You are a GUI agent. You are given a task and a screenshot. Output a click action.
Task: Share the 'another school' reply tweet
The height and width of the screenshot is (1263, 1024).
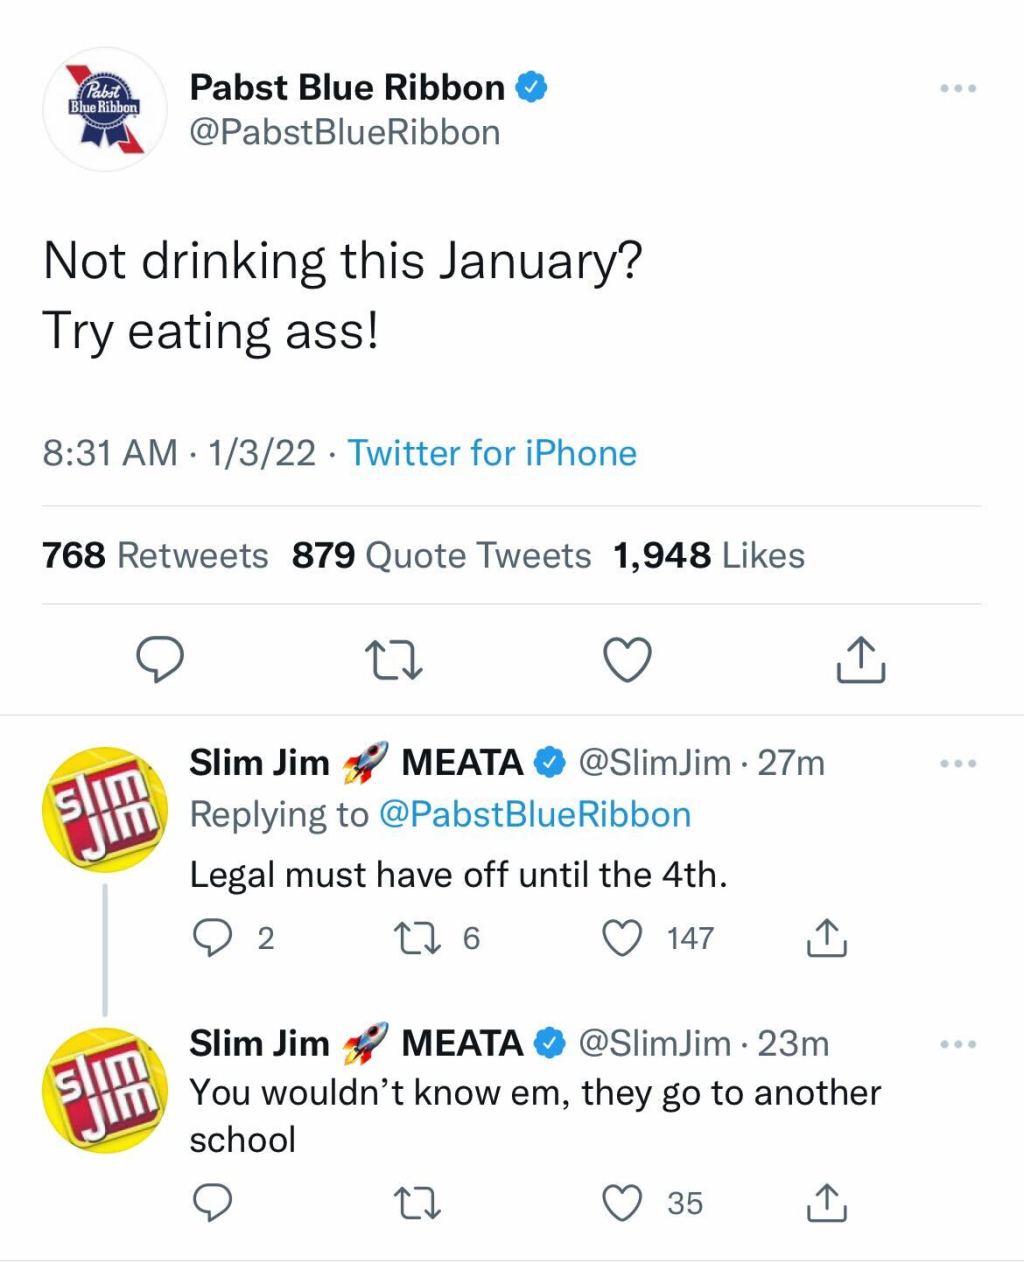point(827,1203)
